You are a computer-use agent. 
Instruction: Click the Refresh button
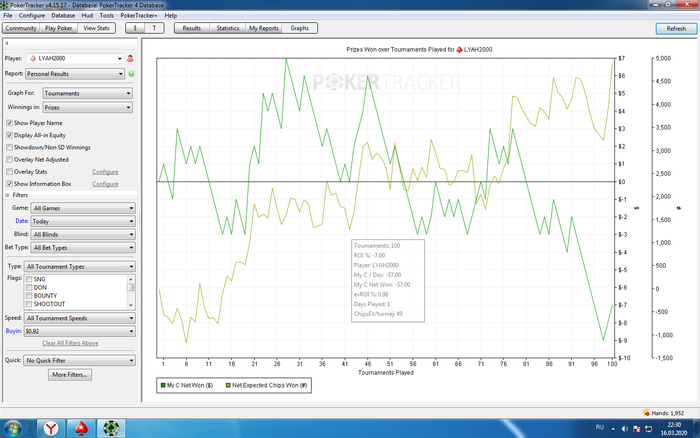click(676, 29)
